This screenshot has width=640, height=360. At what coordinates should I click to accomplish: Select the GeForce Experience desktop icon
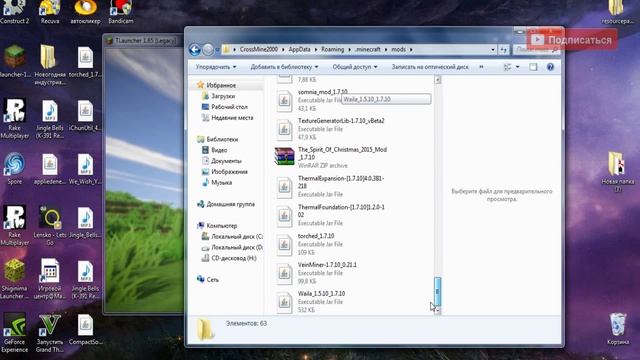pos(14,333)
